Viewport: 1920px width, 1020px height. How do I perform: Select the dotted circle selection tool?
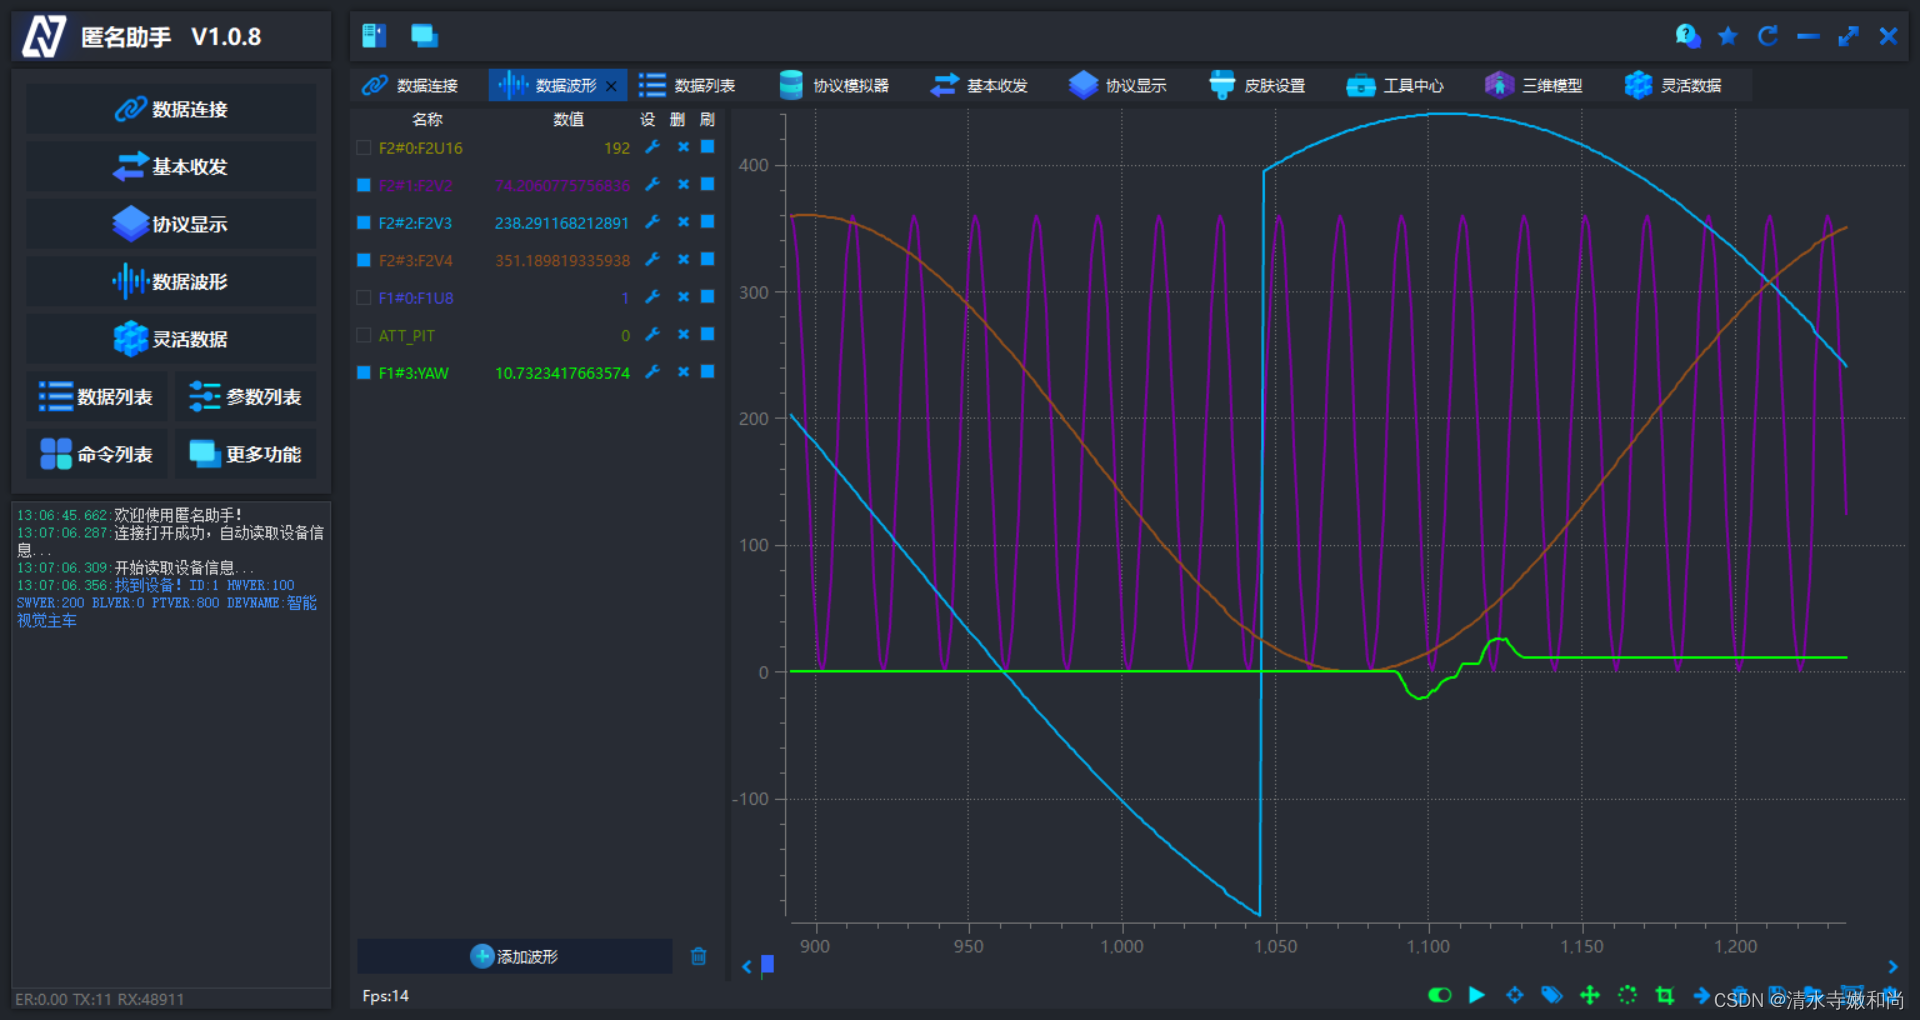pos(1627,995)
